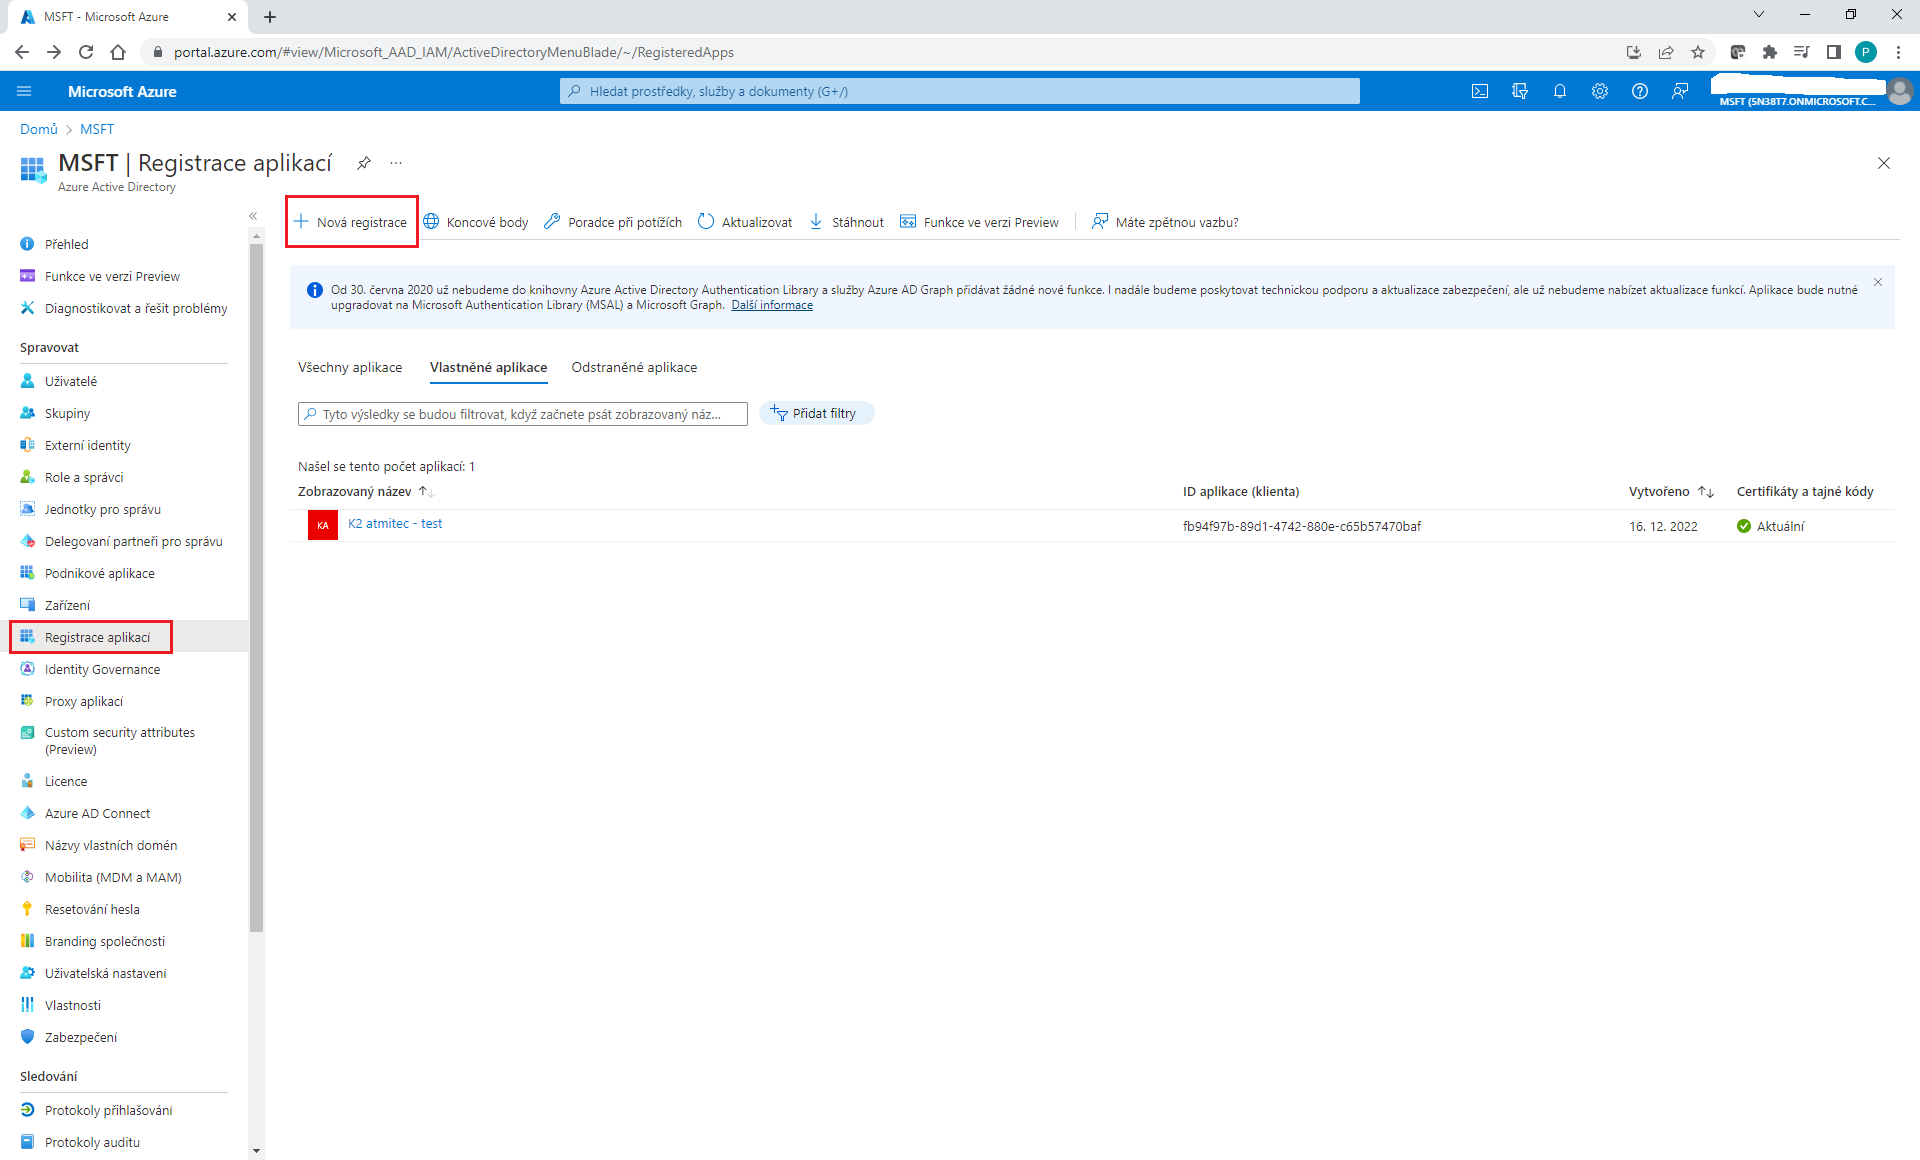This screenshot has width=1920, height=1160.
Task: Click the Aktualizovat refresh button
Action: (x=745, y=222)
